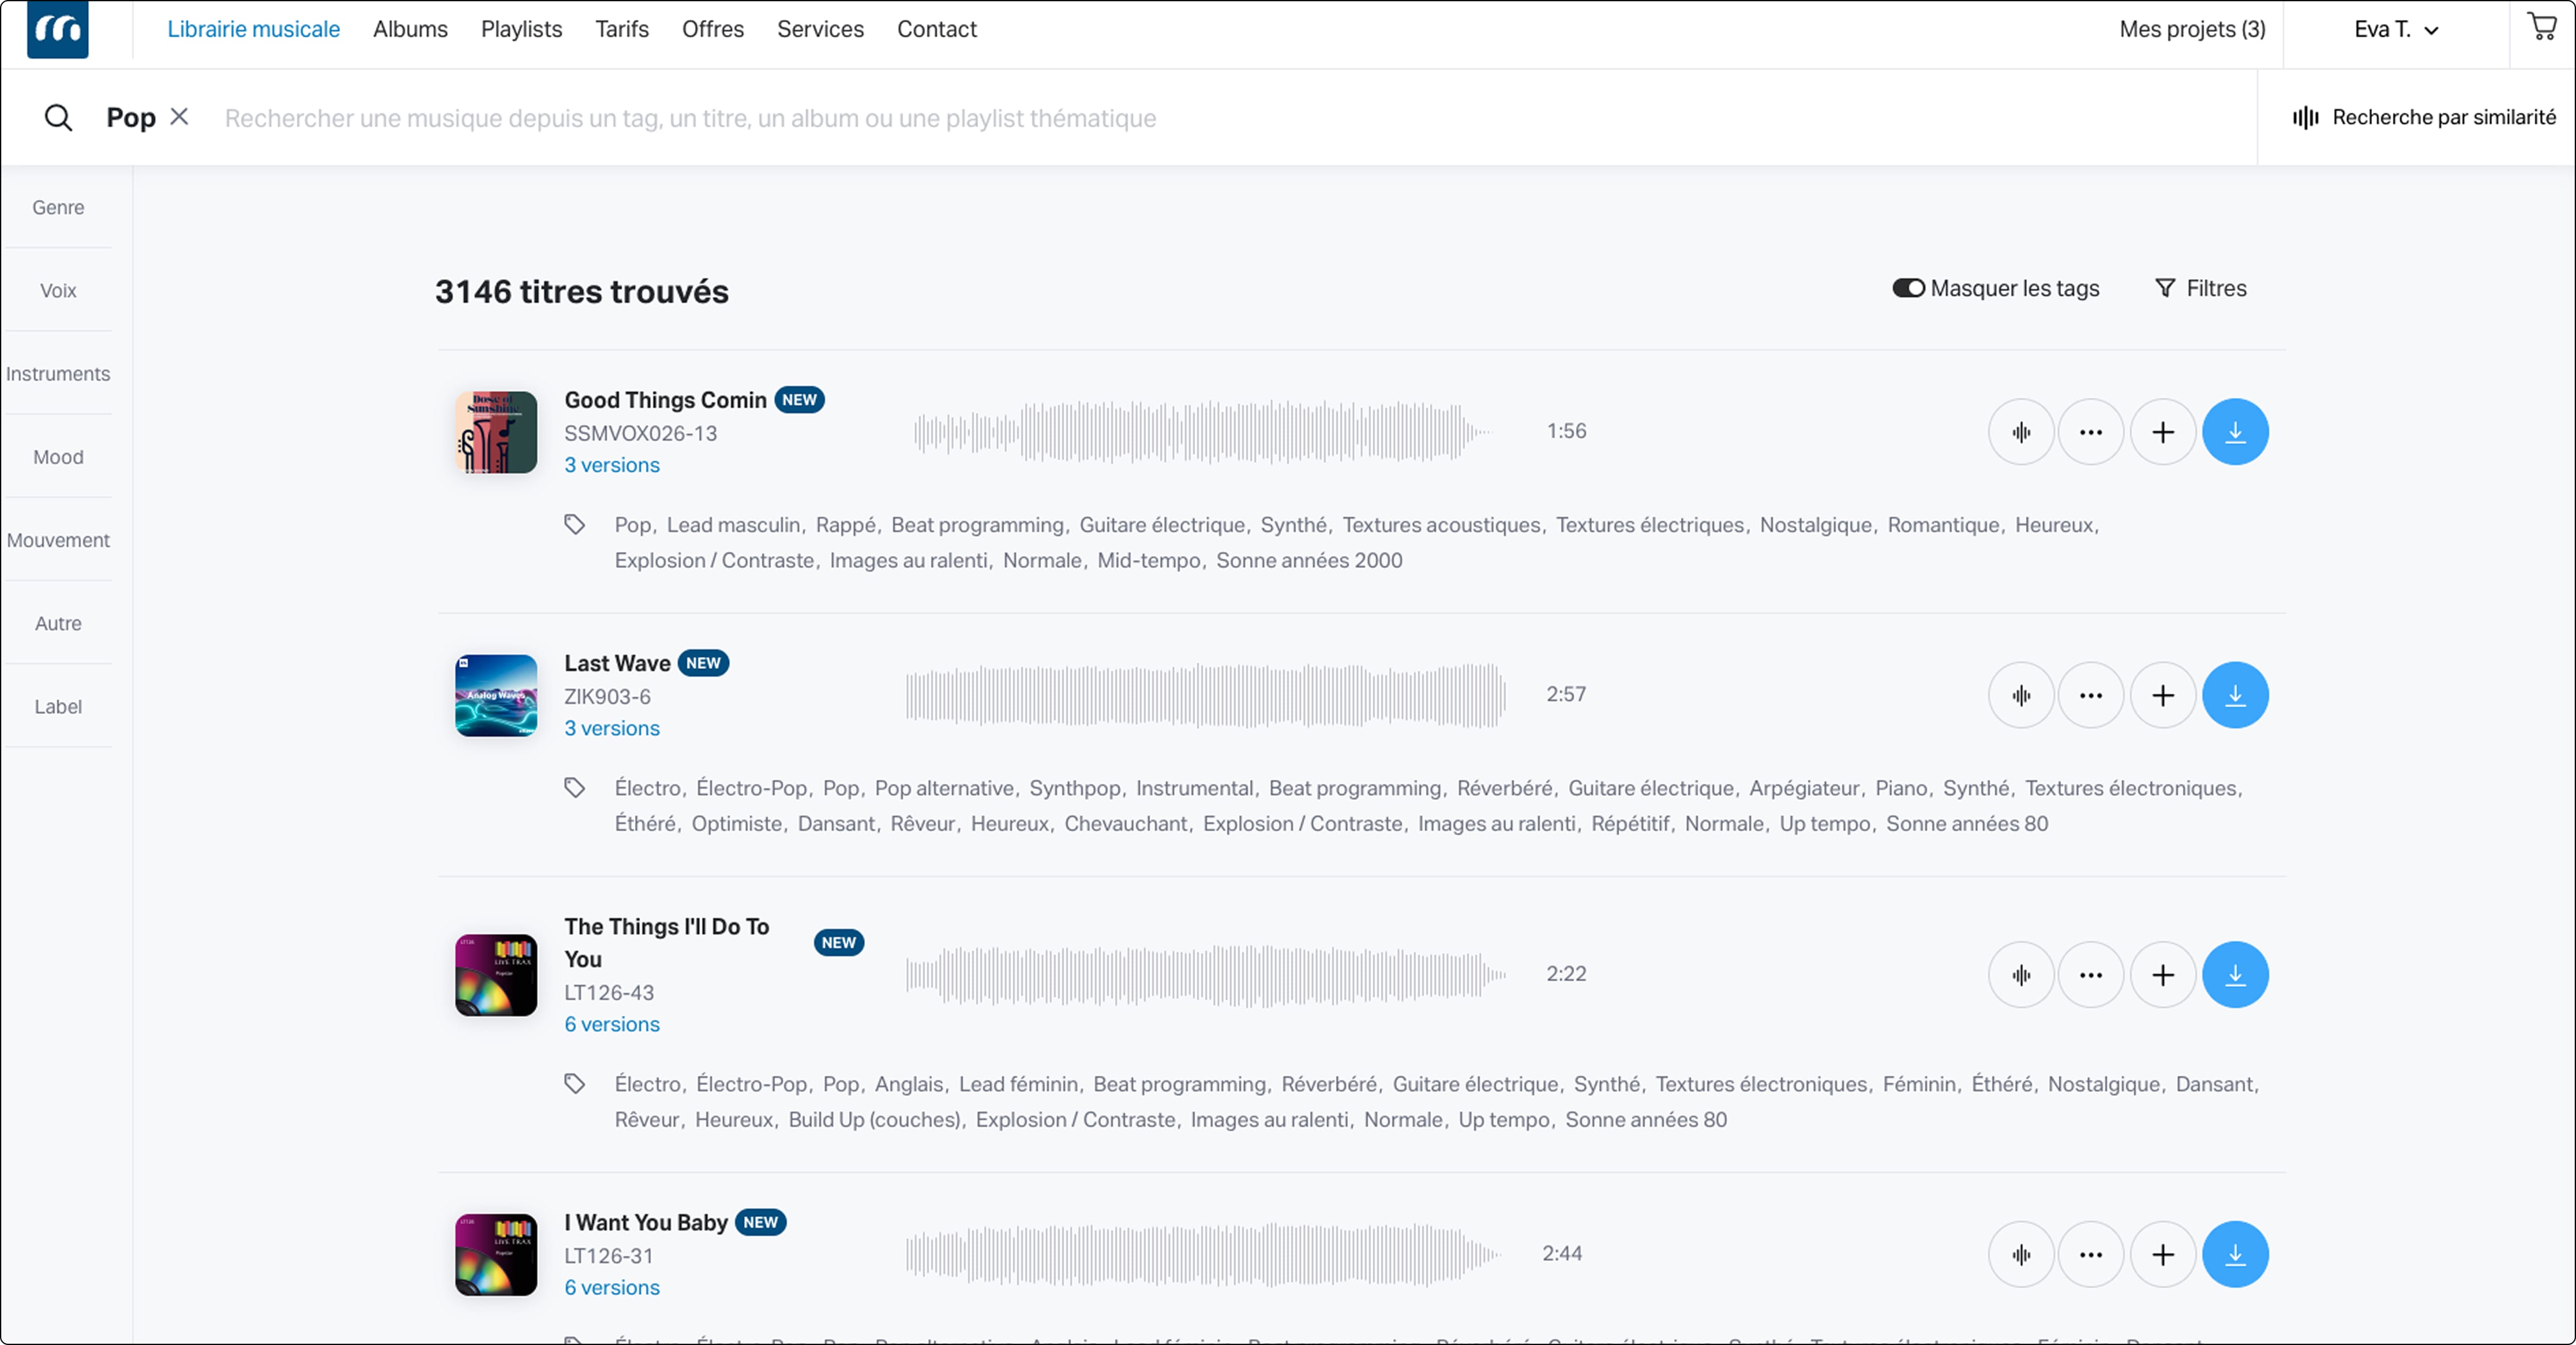Show the 3 versions of Last Wave
Image resolution: width=2576 pixels, height=1345 pixels.
coord(611,728)
